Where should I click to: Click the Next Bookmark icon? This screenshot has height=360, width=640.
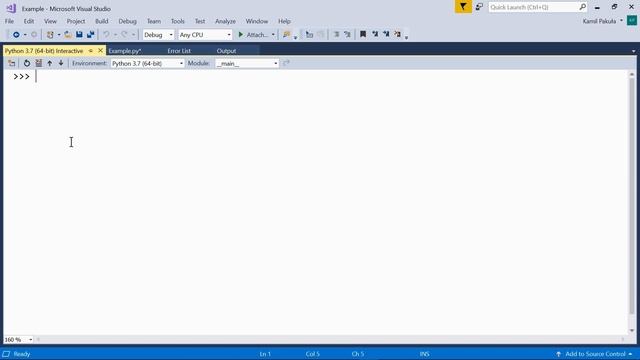386,35
